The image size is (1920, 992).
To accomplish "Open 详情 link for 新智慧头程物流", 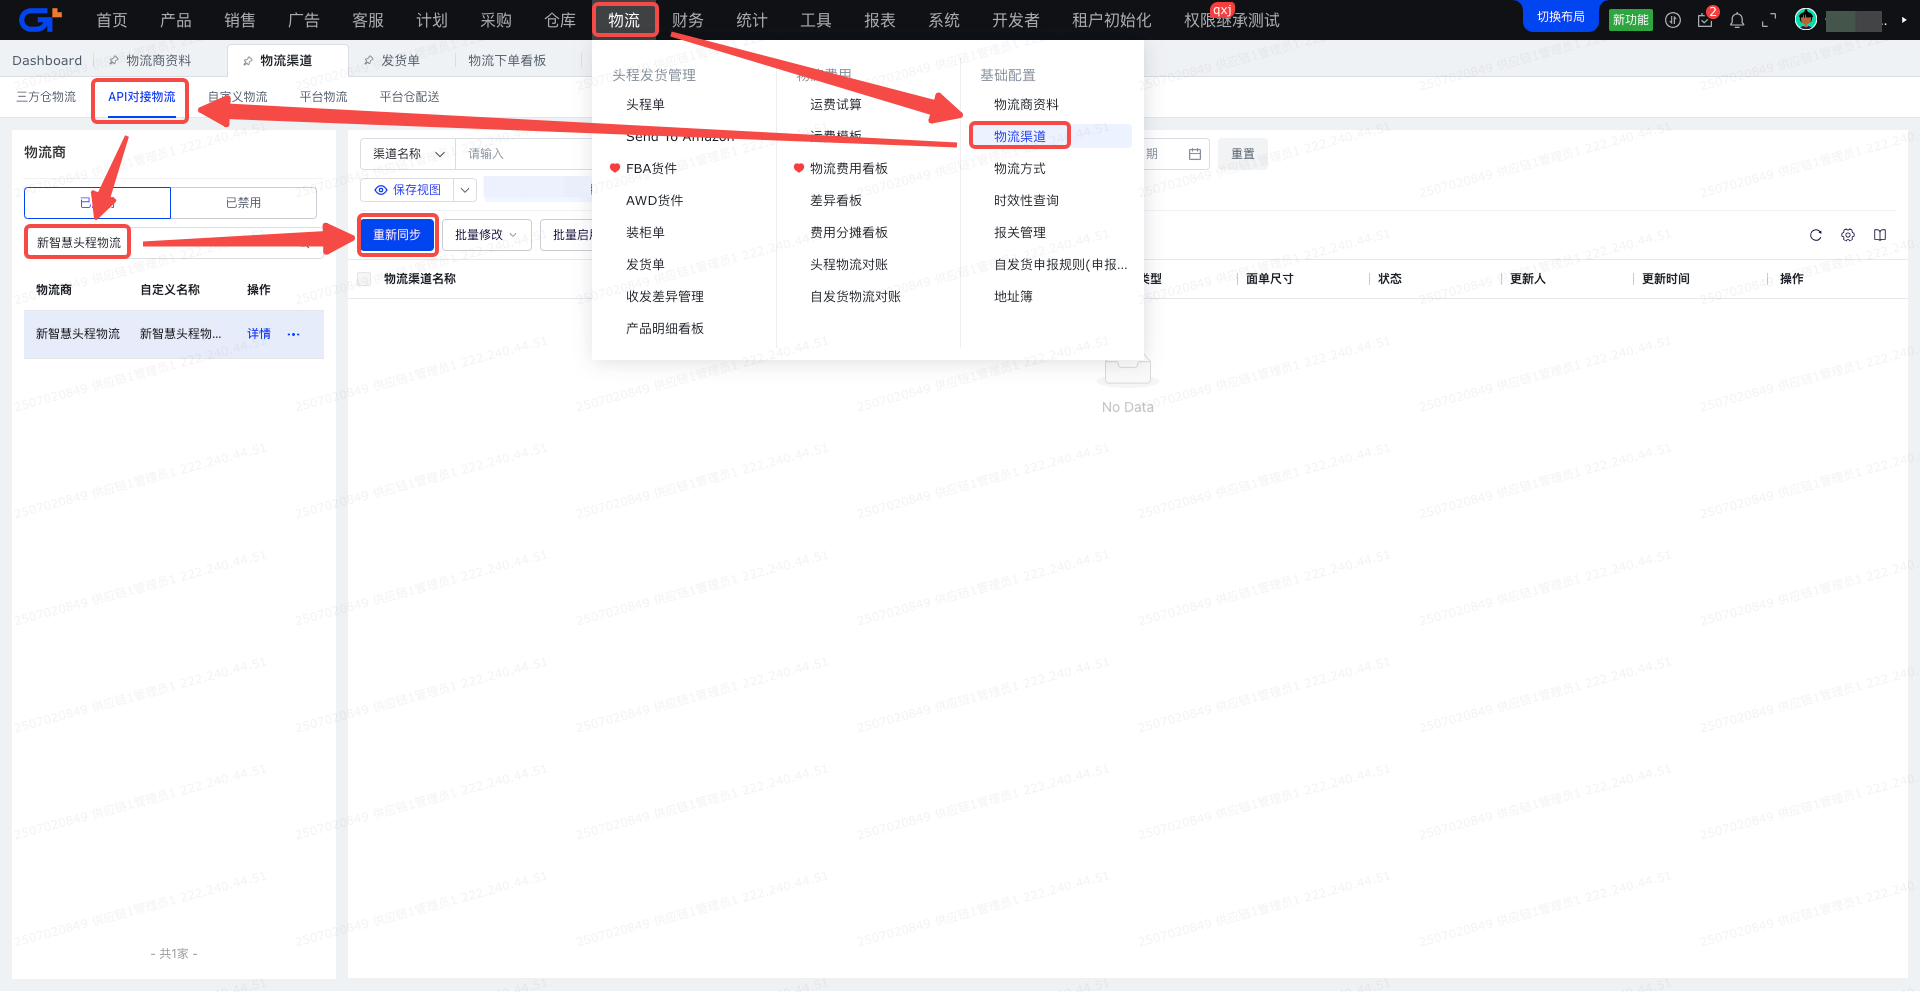I will [x=259, y=334].
